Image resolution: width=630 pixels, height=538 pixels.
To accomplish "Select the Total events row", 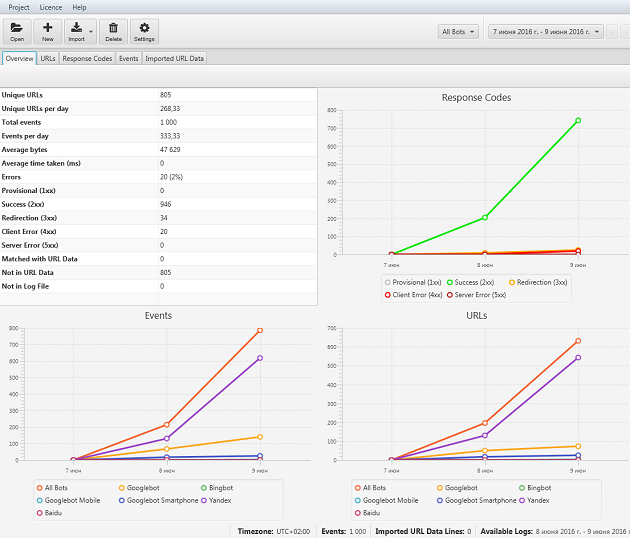I will 159,122.
